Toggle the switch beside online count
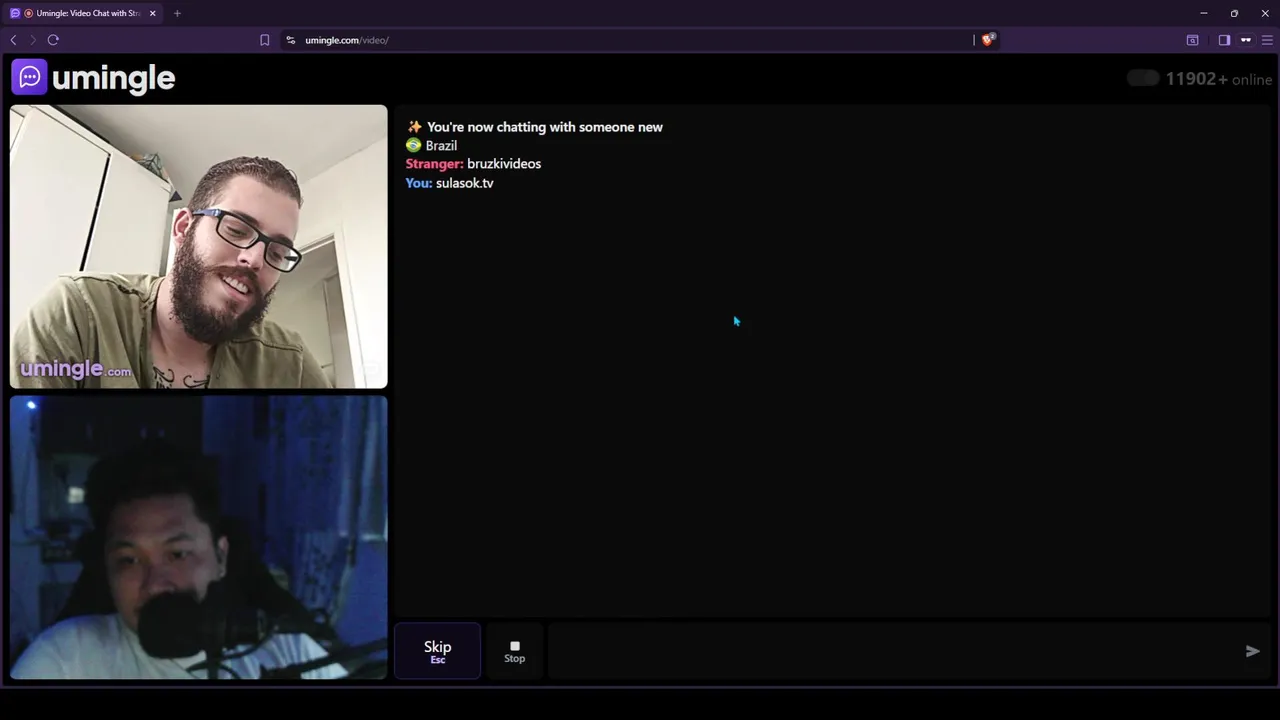Viewport: 1280px width, 720px height. tap(1142, 78)
